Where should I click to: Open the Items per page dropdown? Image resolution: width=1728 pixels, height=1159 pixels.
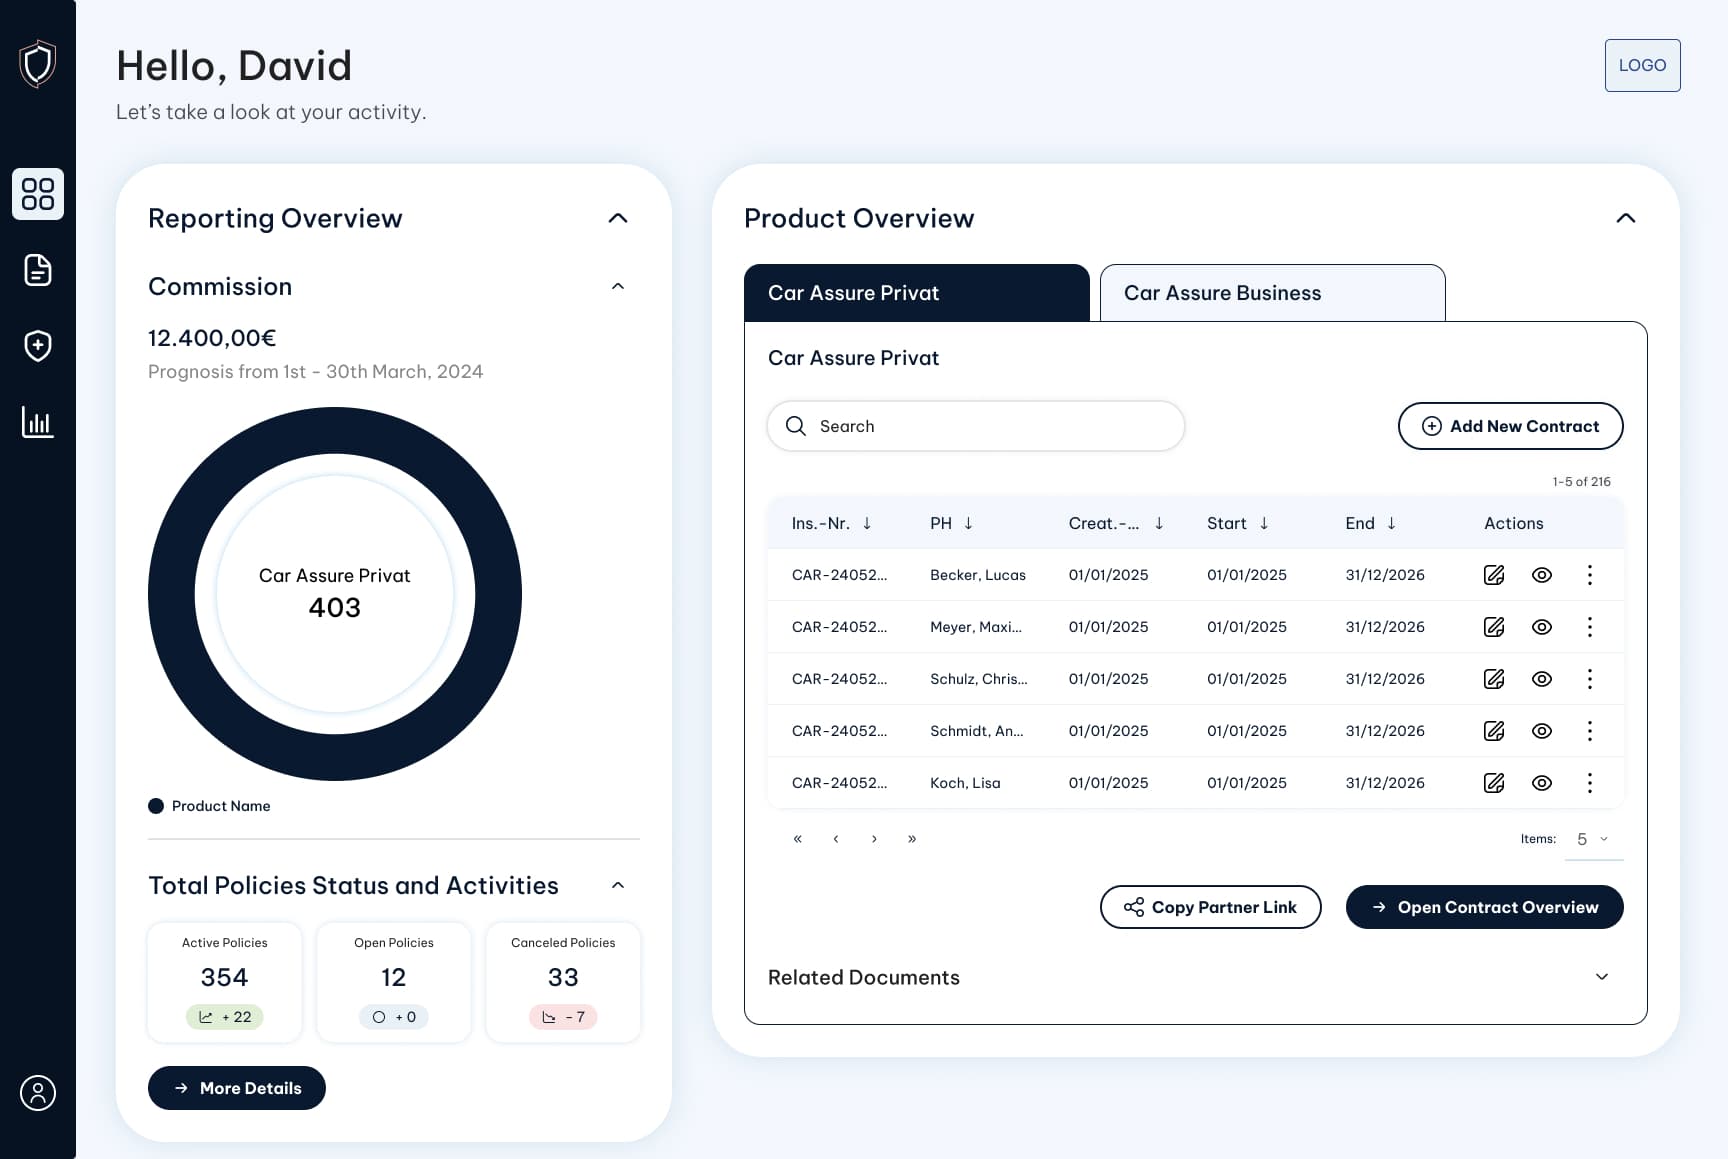pyautogui.click(x=1592, y=839)
